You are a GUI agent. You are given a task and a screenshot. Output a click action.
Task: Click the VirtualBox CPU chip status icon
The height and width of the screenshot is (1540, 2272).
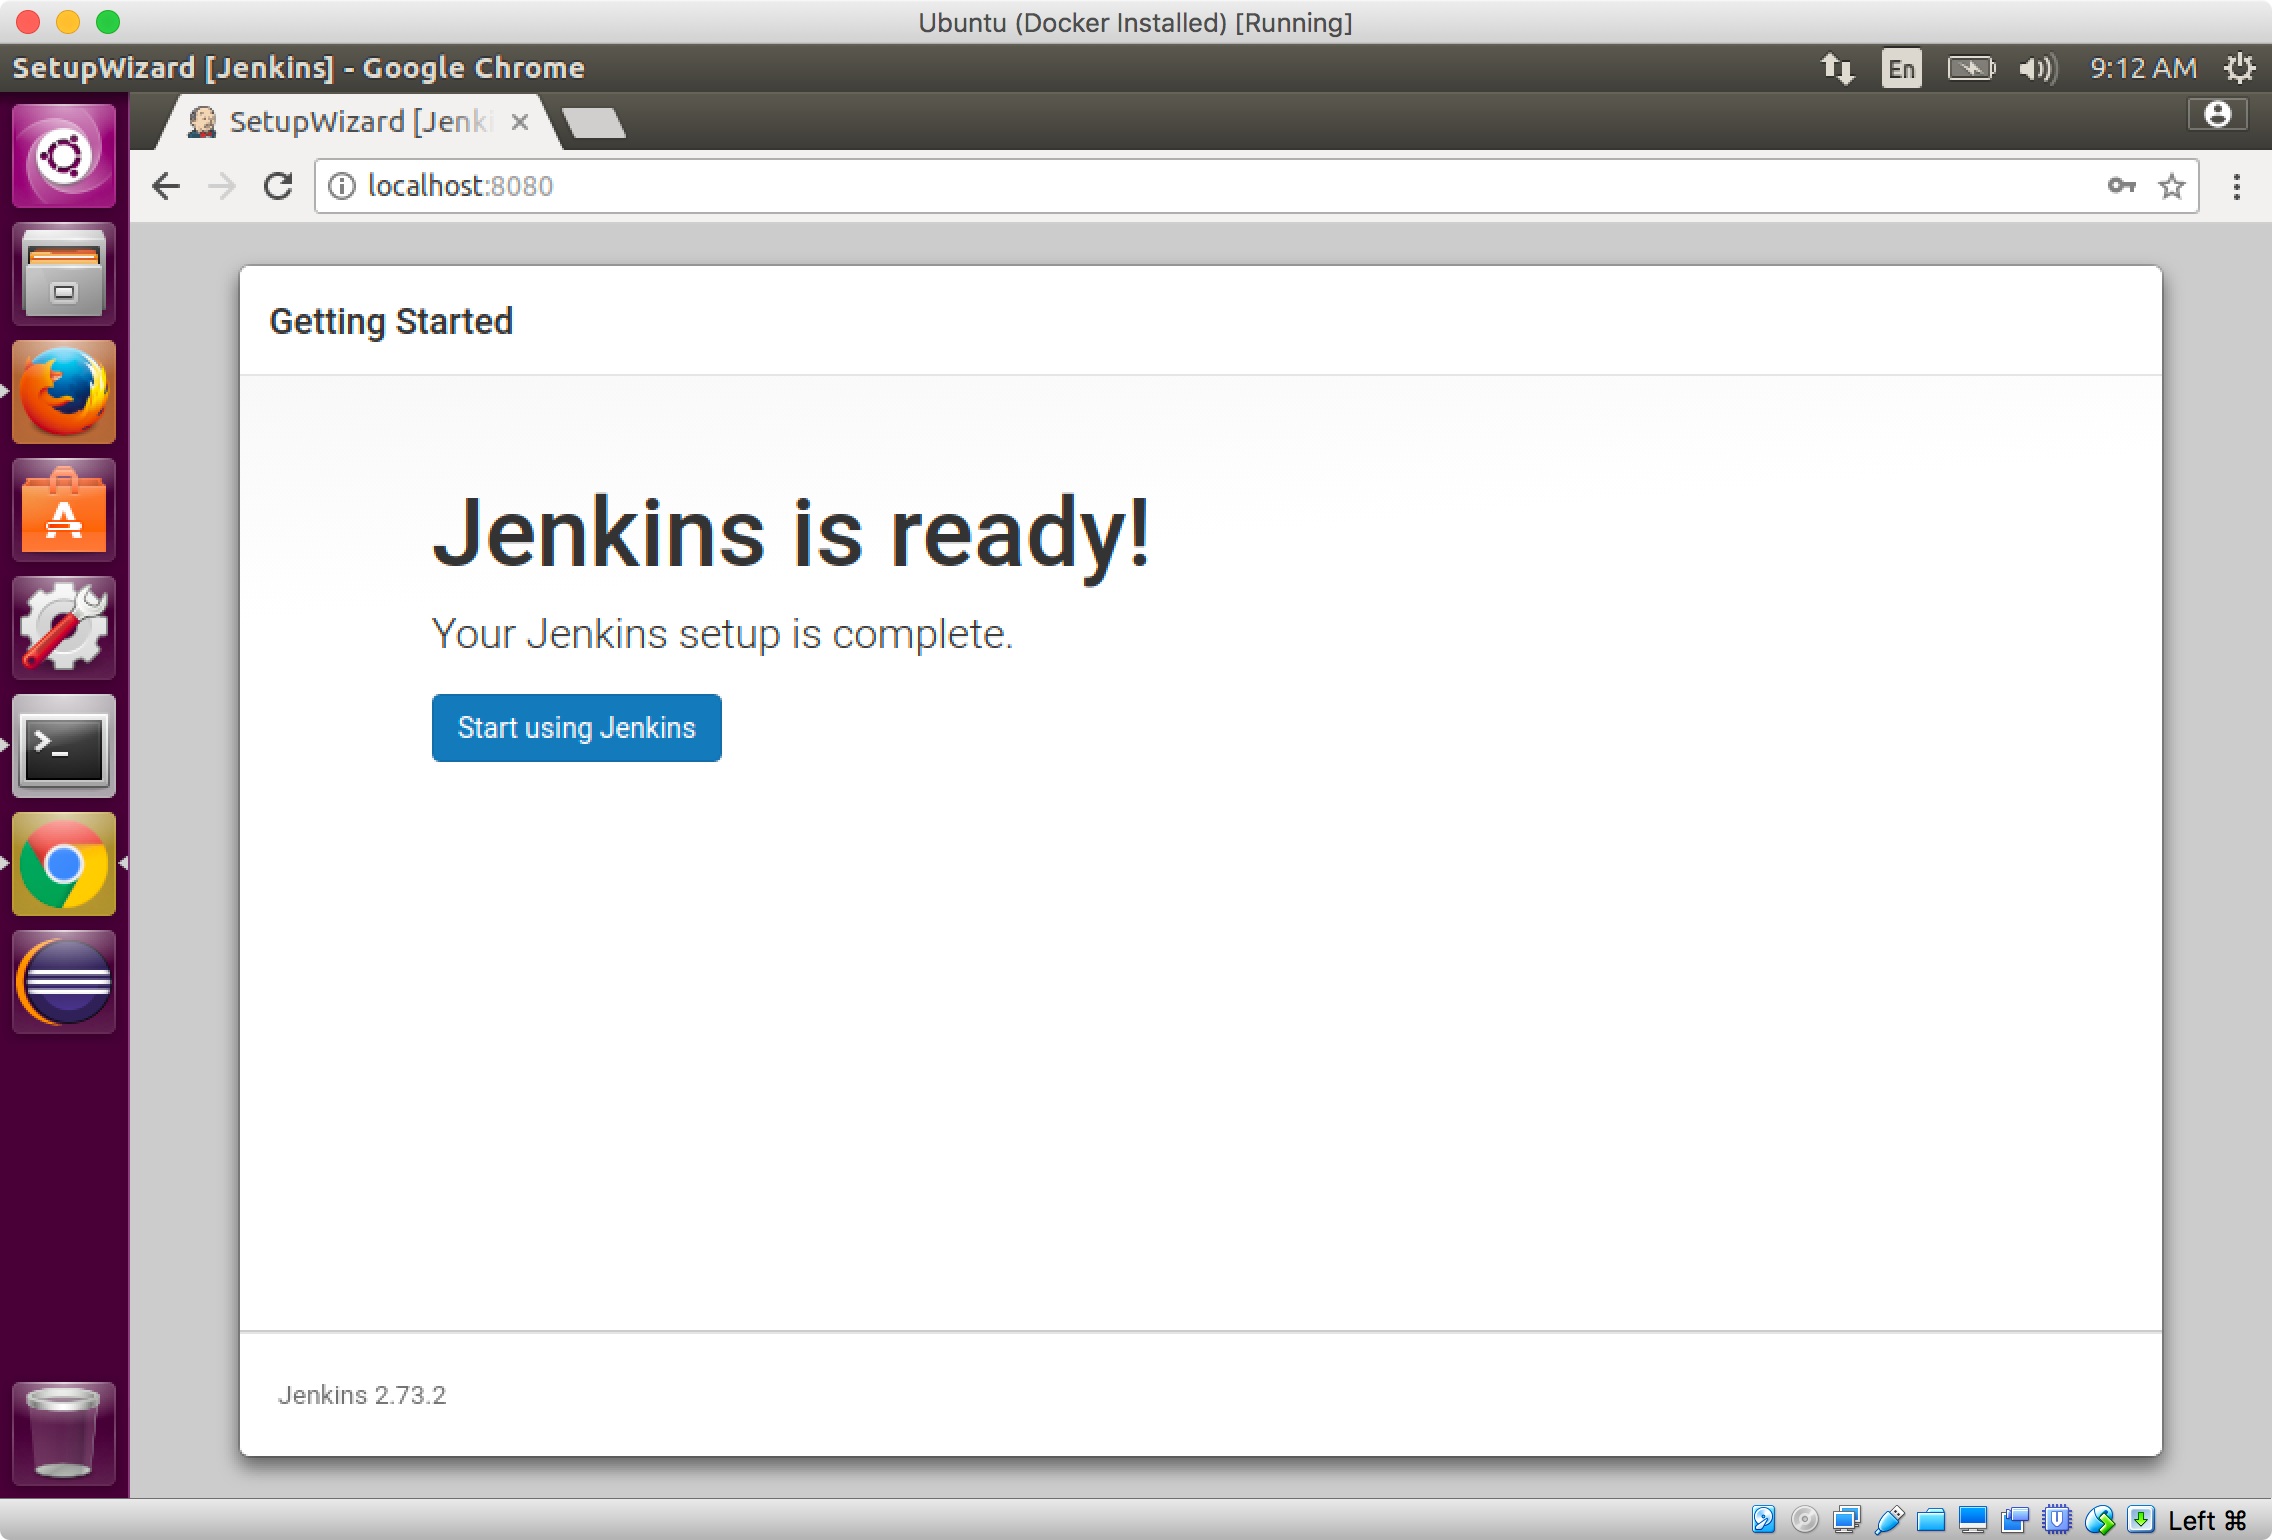click(2057, 1520)
